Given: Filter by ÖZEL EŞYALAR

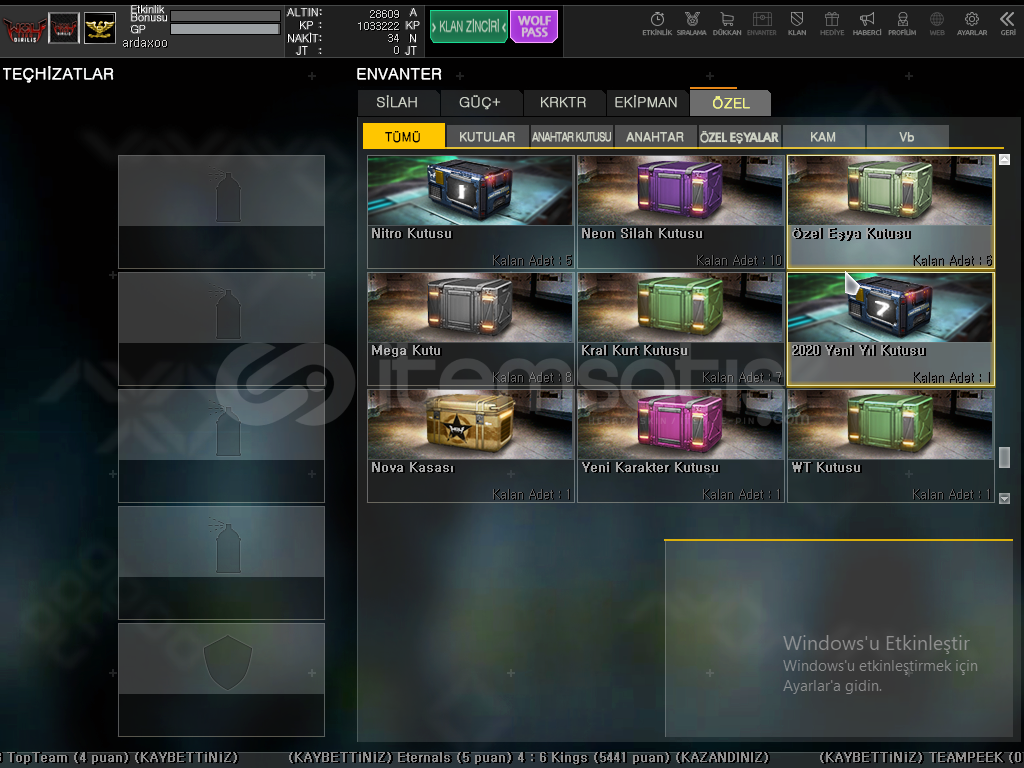Looking at the screenshot, I should (739, 136).
